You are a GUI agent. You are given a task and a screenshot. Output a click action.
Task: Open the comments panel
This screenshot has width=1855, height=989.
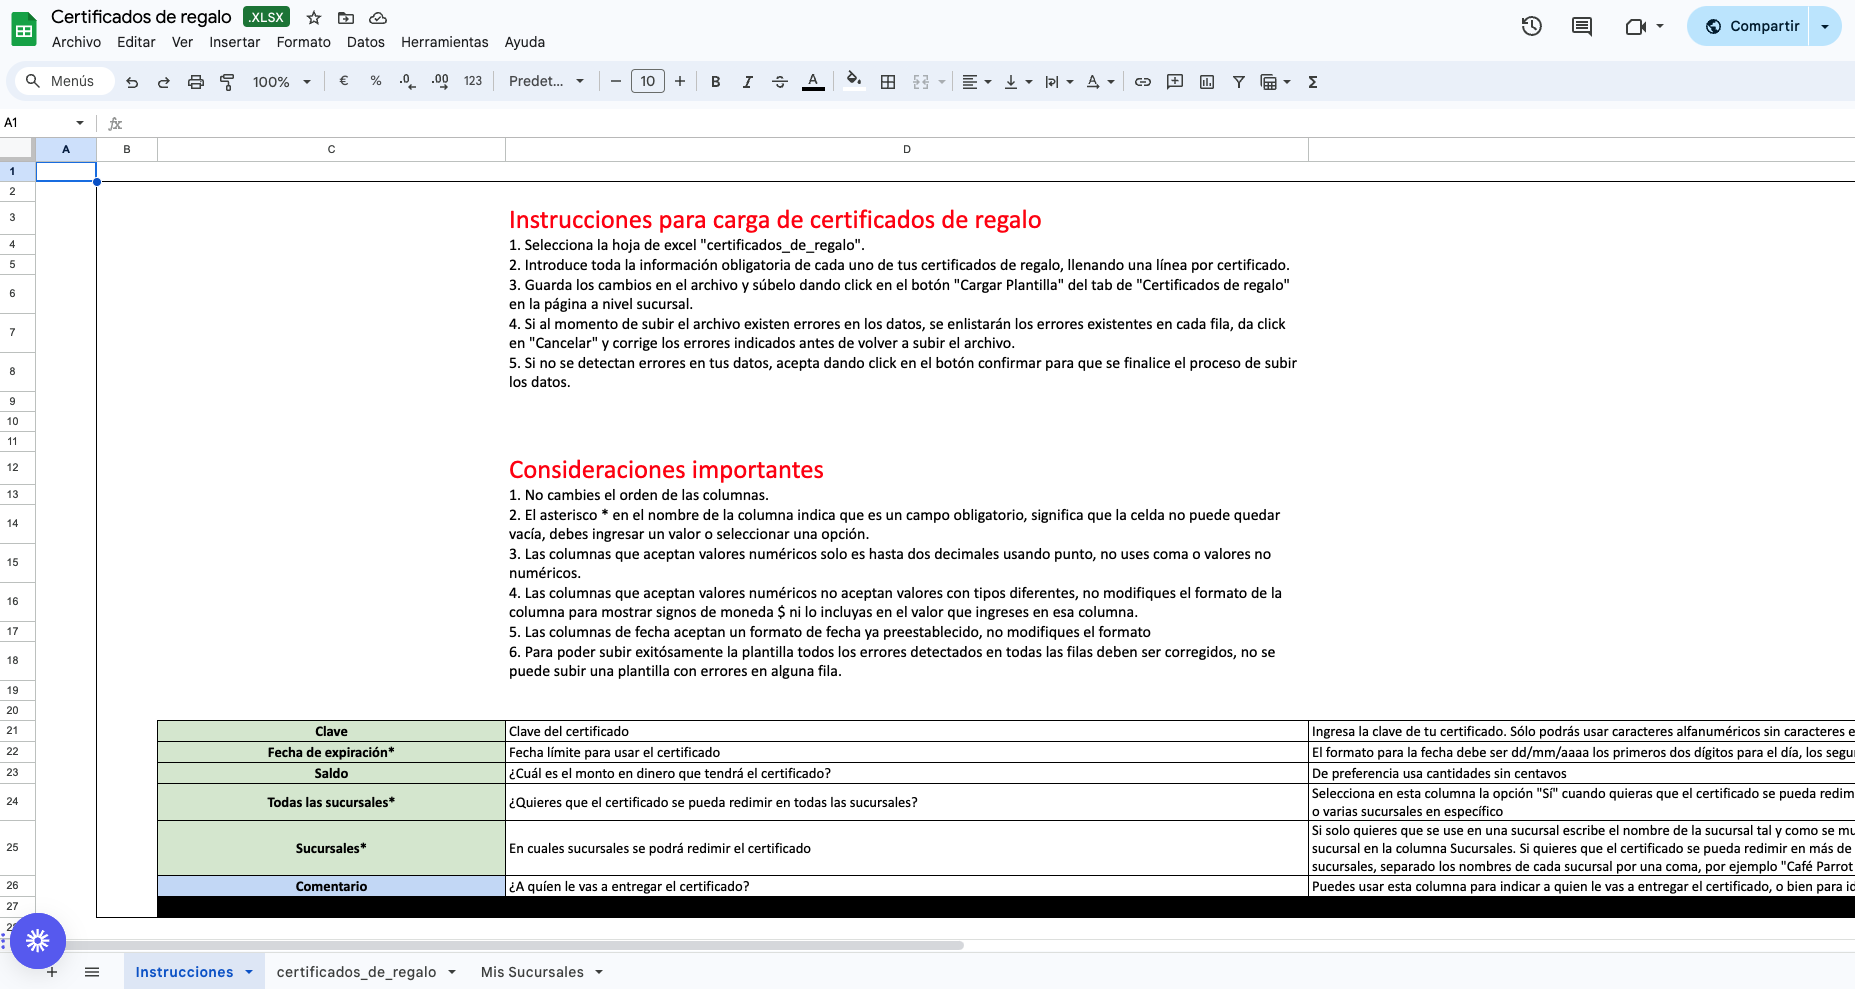click(x=1582, y=26)
